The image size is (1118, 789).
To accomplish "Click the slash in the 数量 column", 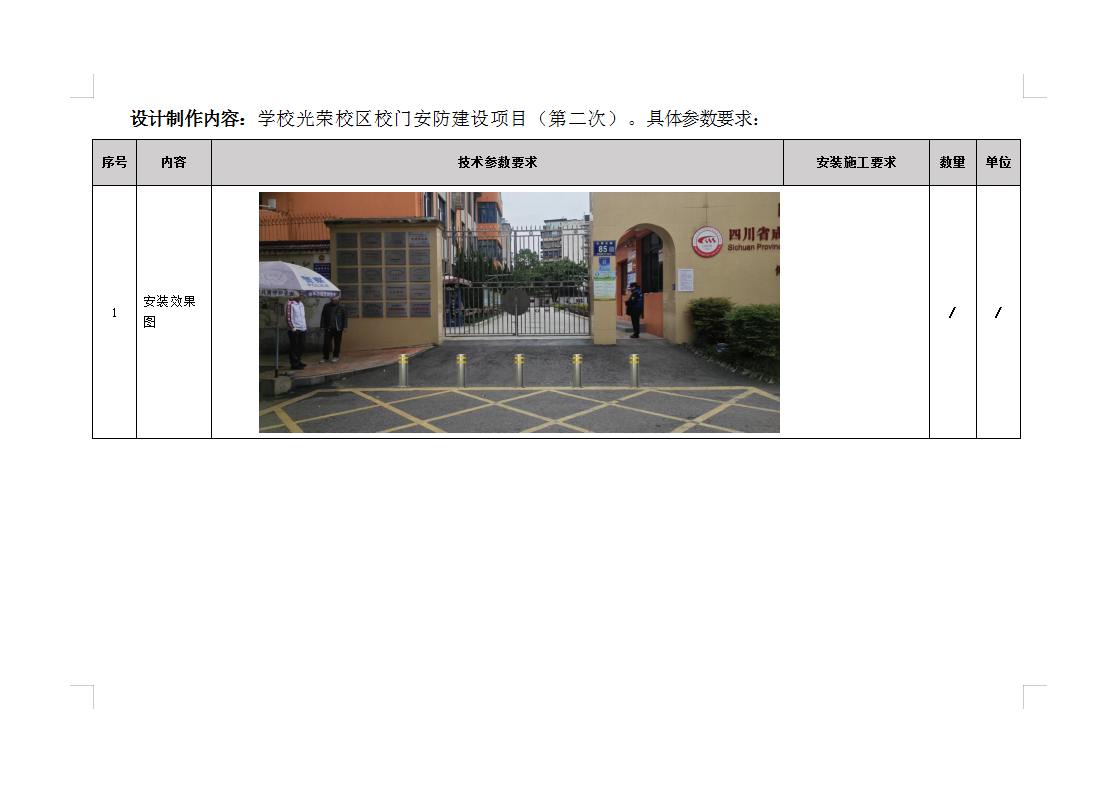I will [952, 312].
